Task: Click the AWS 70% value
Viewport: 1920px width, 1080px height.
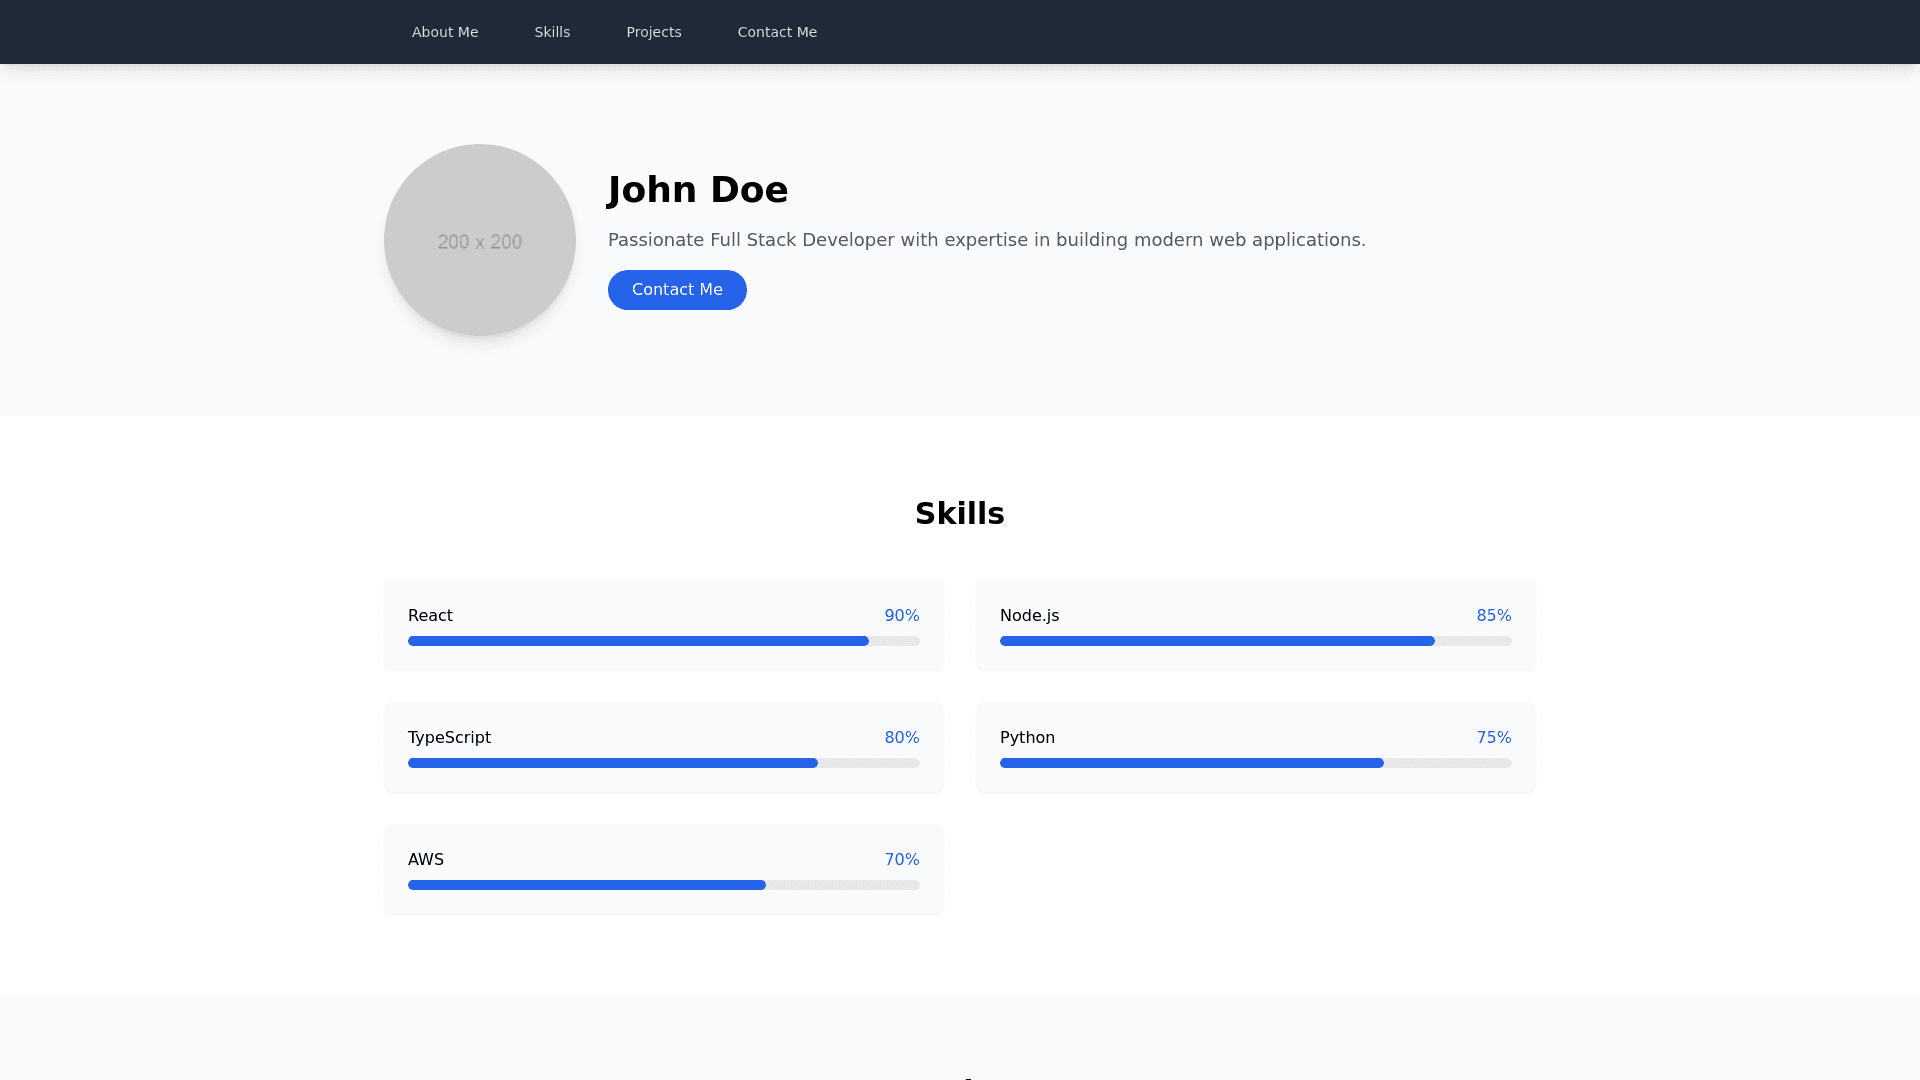Action: (901, 860)
